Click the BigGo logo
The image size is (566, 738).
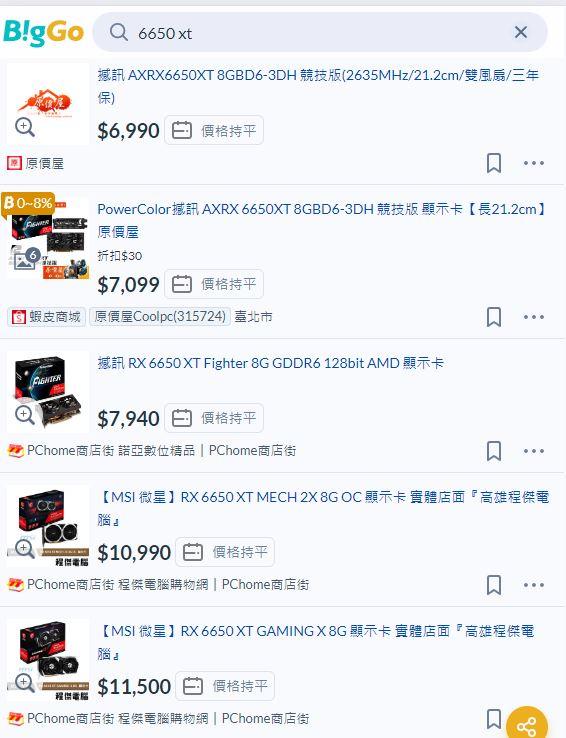[43, 32]
